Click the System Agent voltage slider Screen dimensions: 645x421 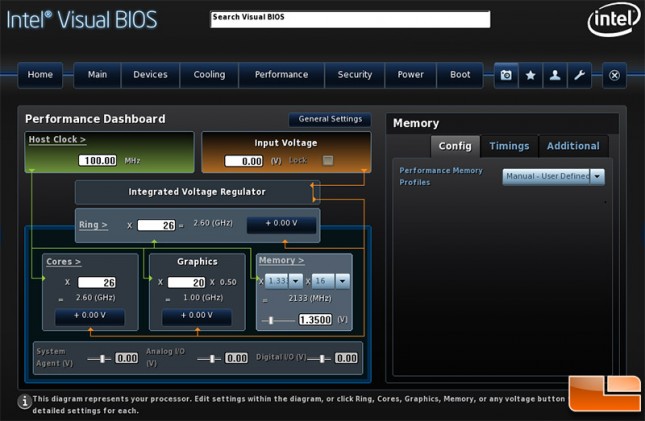tap(99, 359)
